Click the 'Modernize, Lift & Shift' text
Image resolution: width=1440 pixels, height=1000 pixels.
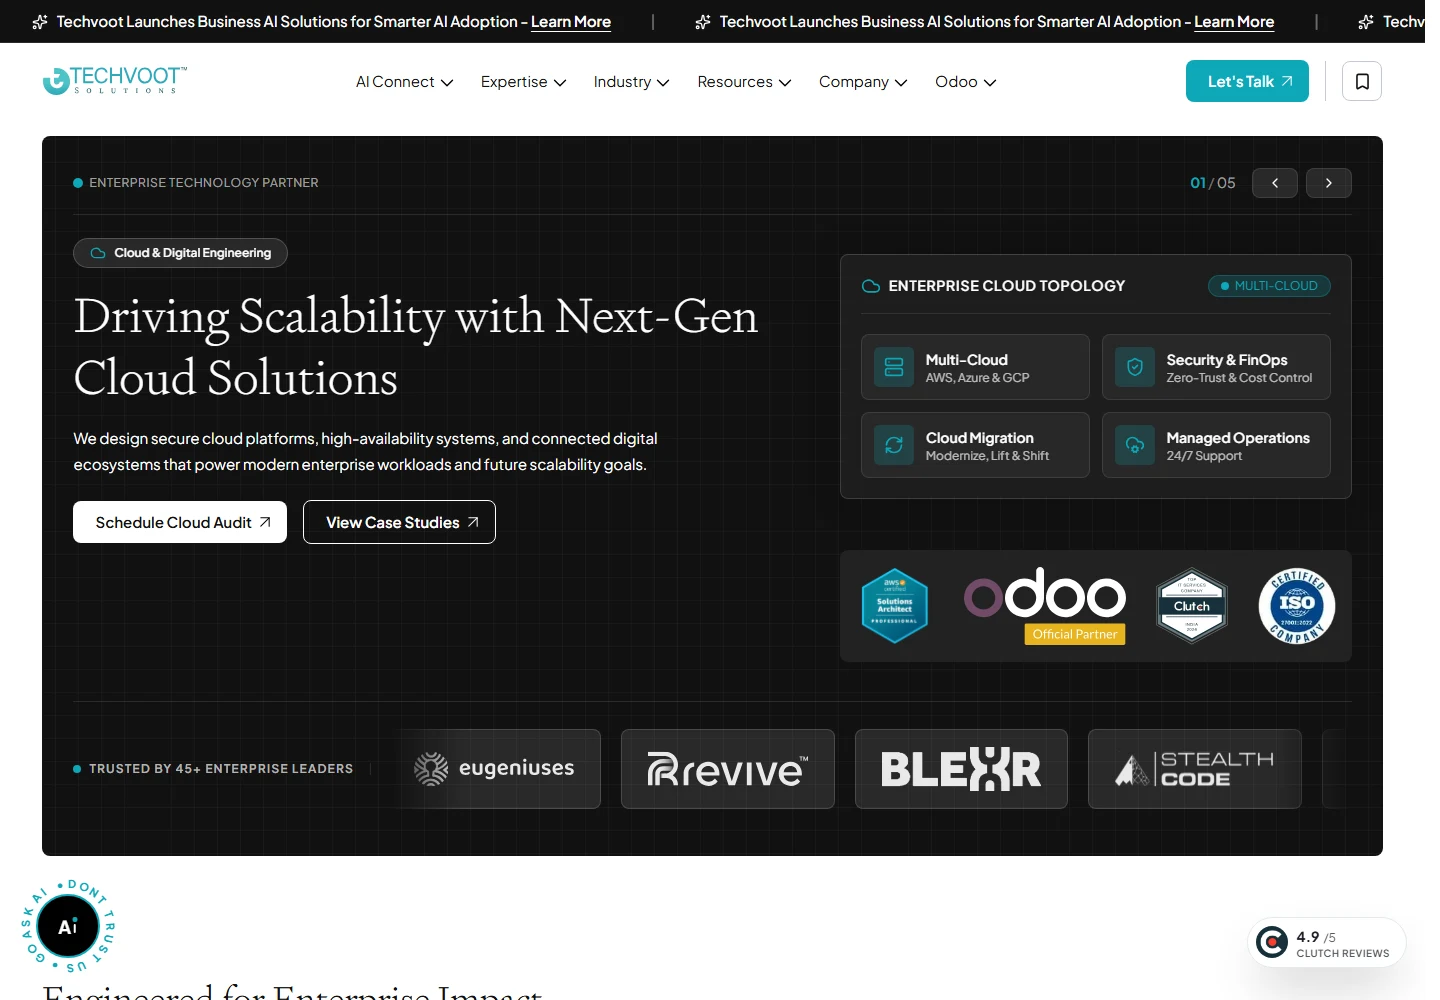[x=987, y=456]
